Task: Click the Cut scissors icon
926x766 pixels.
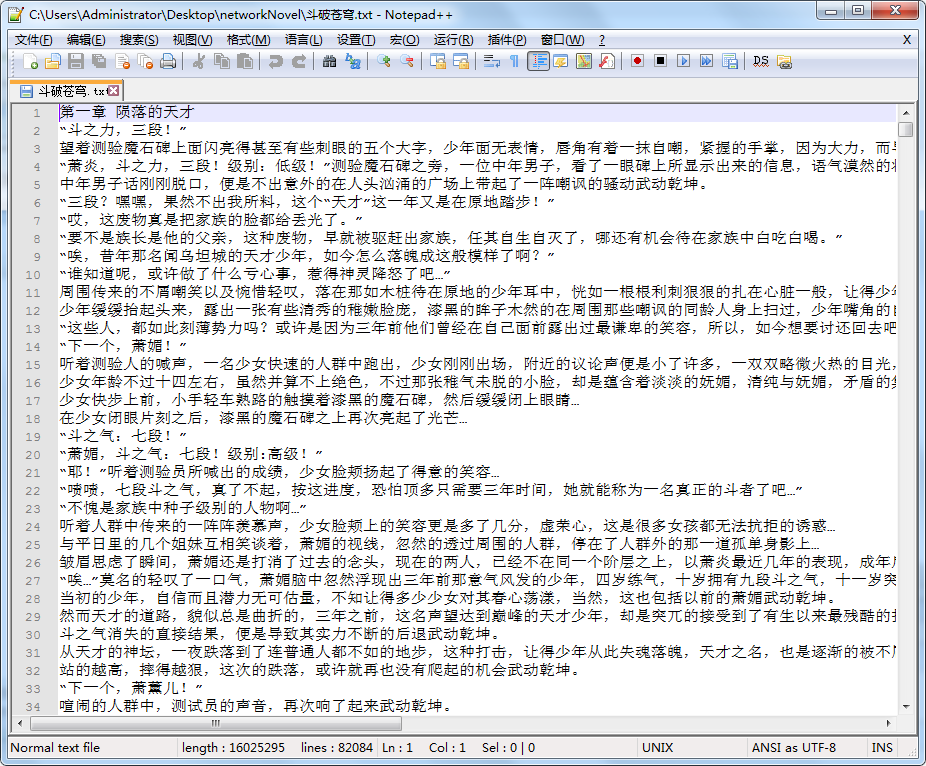Action: pos(198,62)
